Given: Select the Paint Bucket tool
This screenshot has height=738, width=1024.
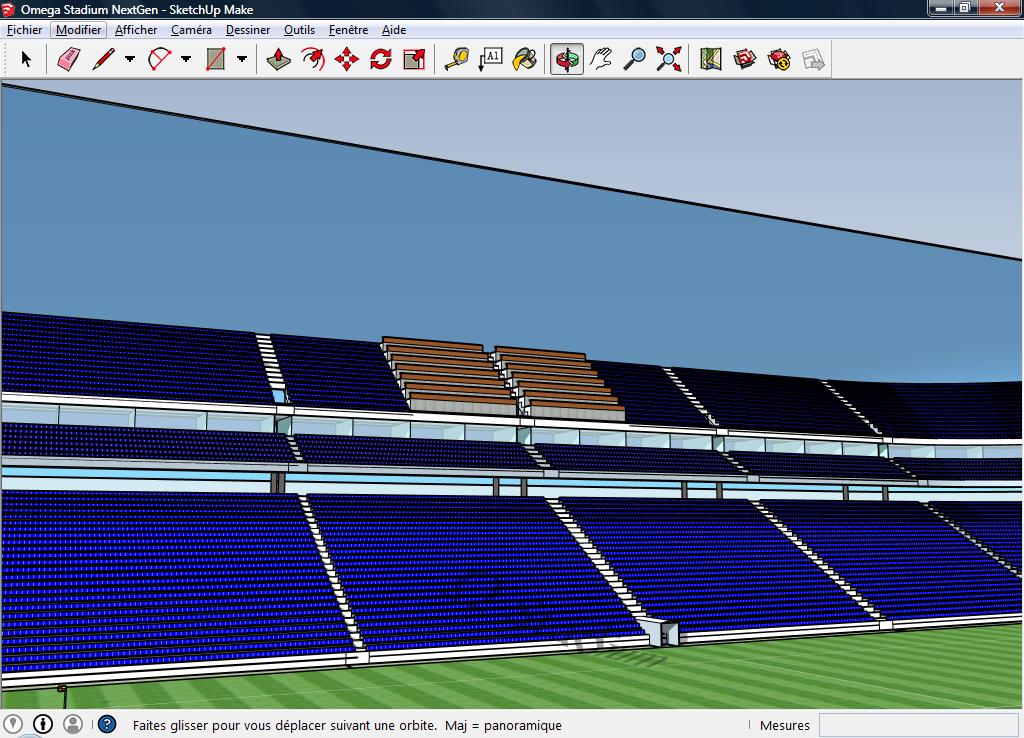Looking at the screenshot, I should click(x=524, y=60).
